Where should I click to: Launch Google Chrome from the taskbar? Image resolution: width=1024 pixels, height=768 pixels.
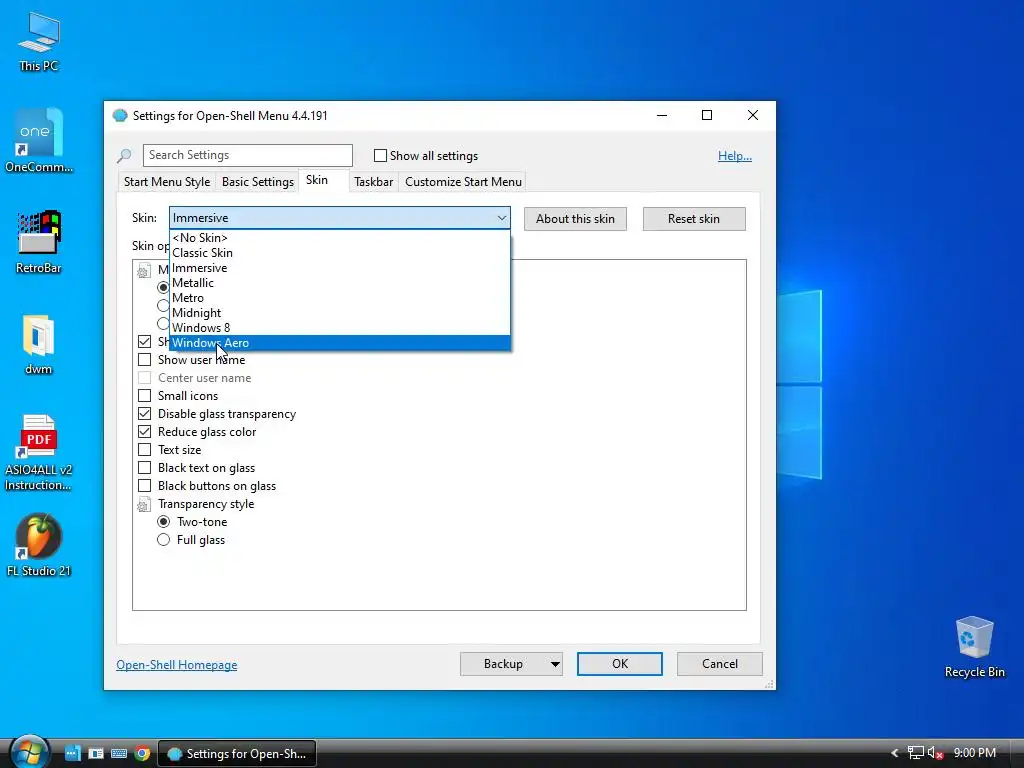(x=142, y=754)
